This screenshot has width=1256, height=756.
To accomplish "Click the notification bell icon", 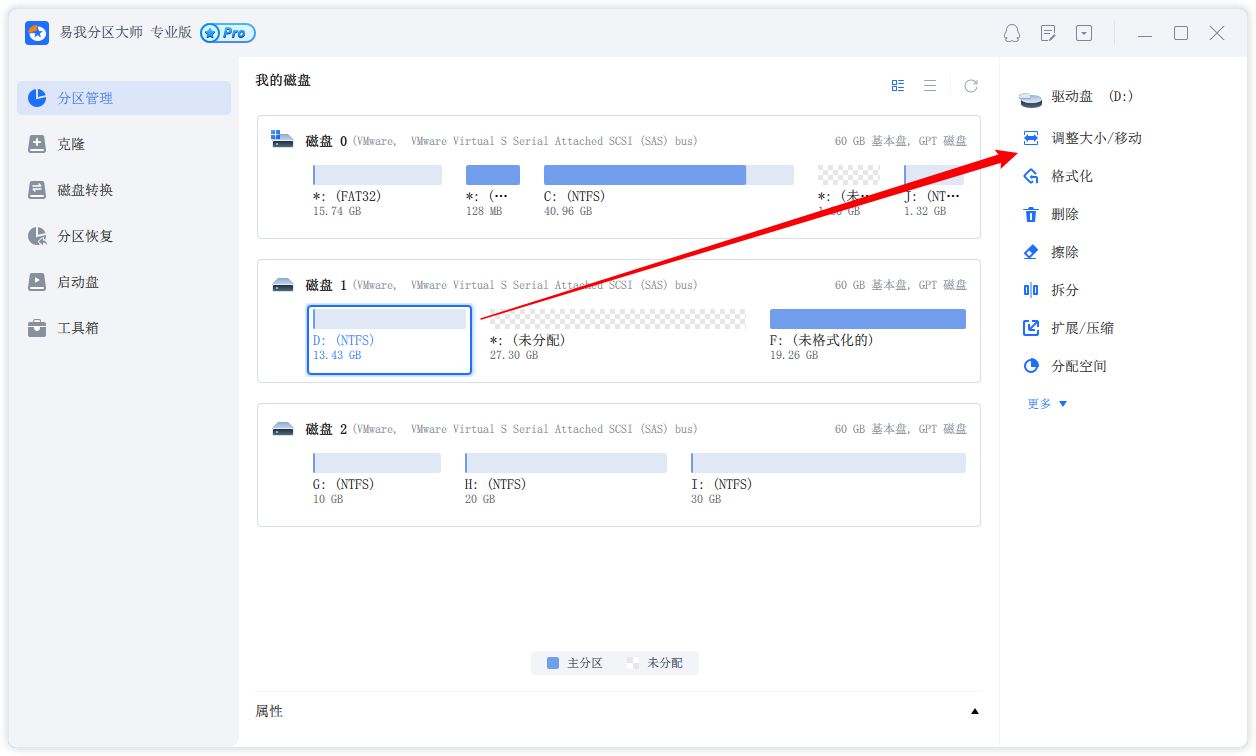I will [x=1012, y=33].
